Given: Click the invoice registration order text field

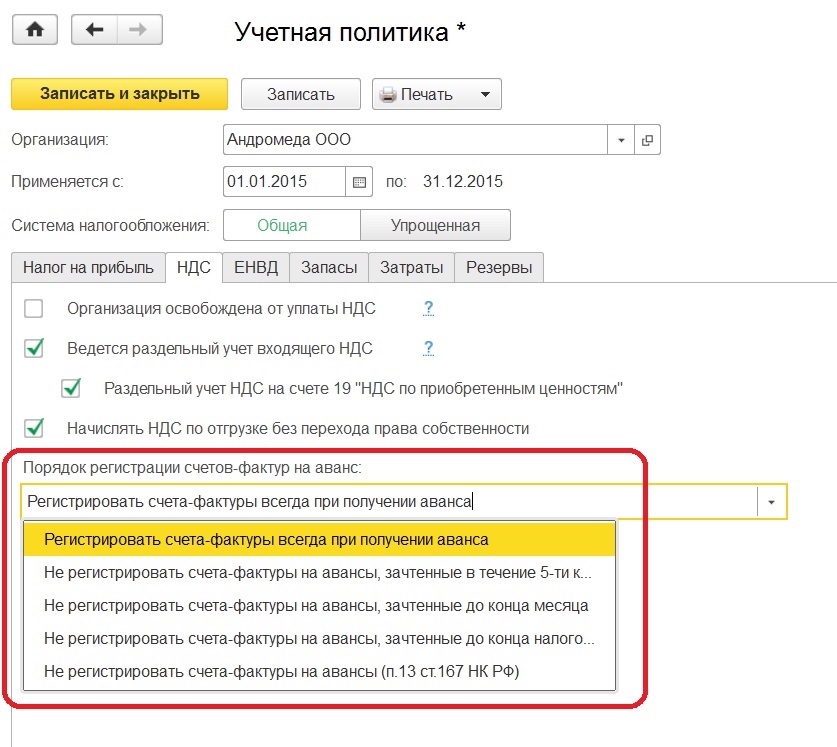Looking at the screenshot, I should click(x=390, y=502).
